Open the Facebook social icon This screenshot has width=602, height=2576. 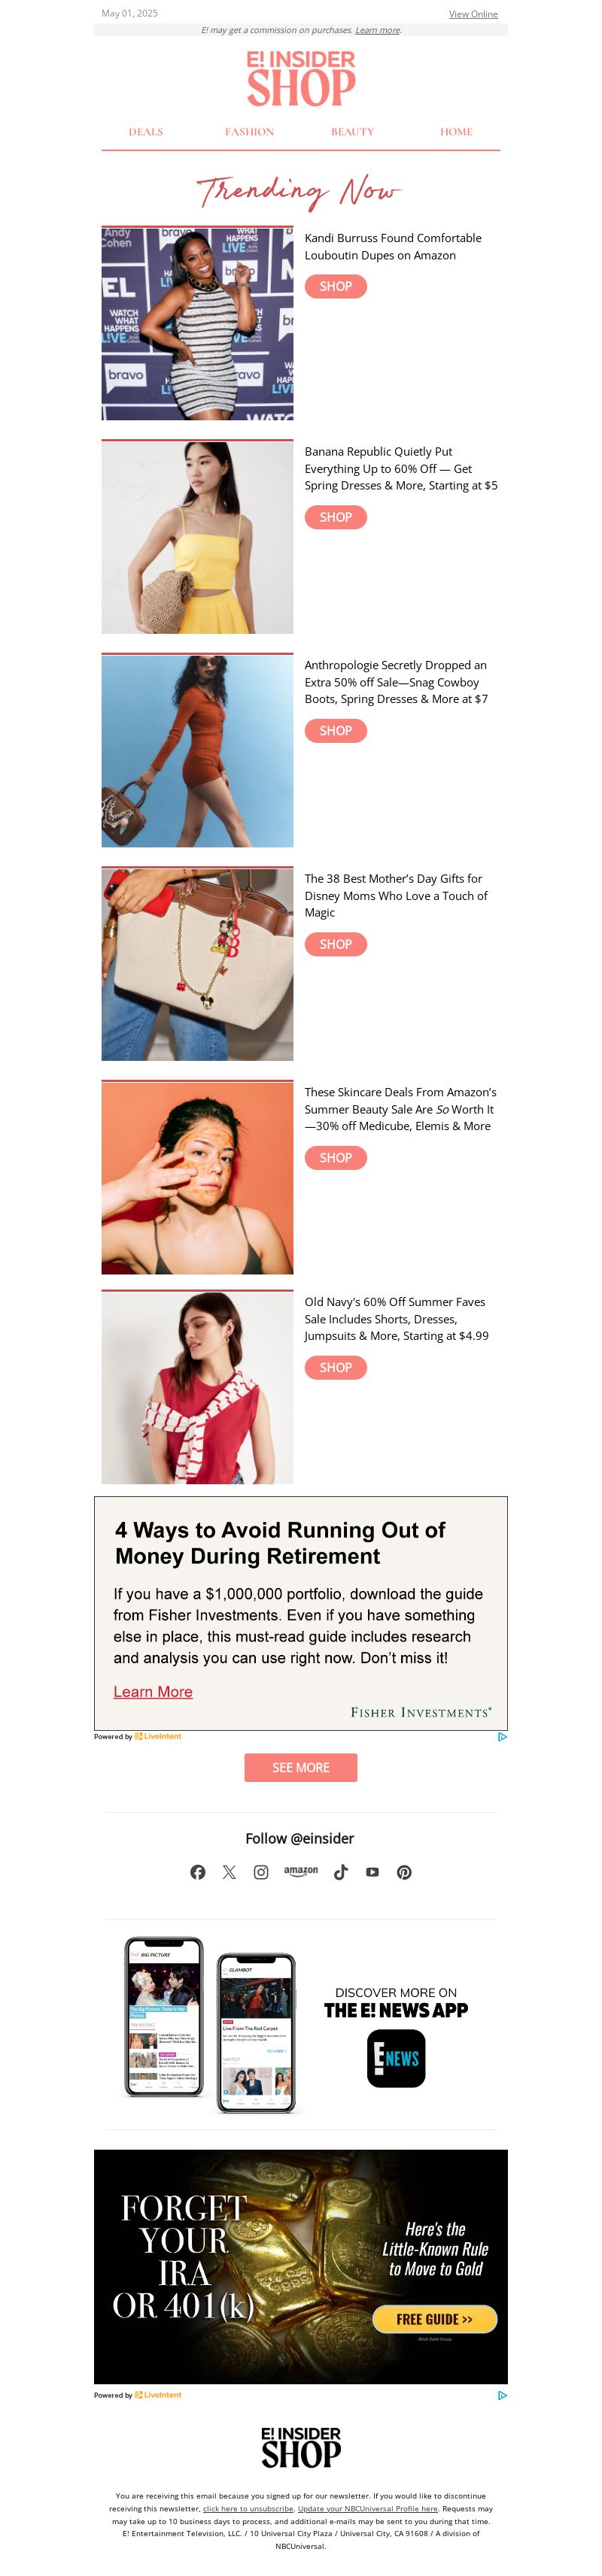point(198,1872)
